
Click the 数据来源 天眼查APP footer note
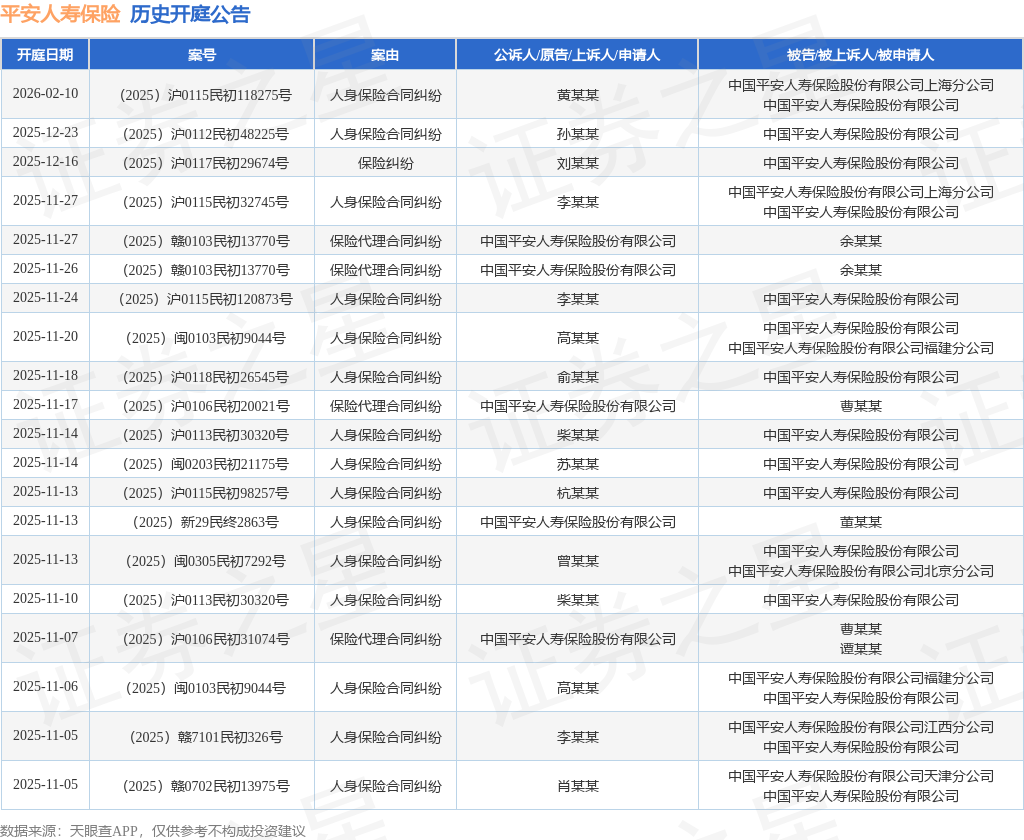pyautogui.click(x=153, y=831)
